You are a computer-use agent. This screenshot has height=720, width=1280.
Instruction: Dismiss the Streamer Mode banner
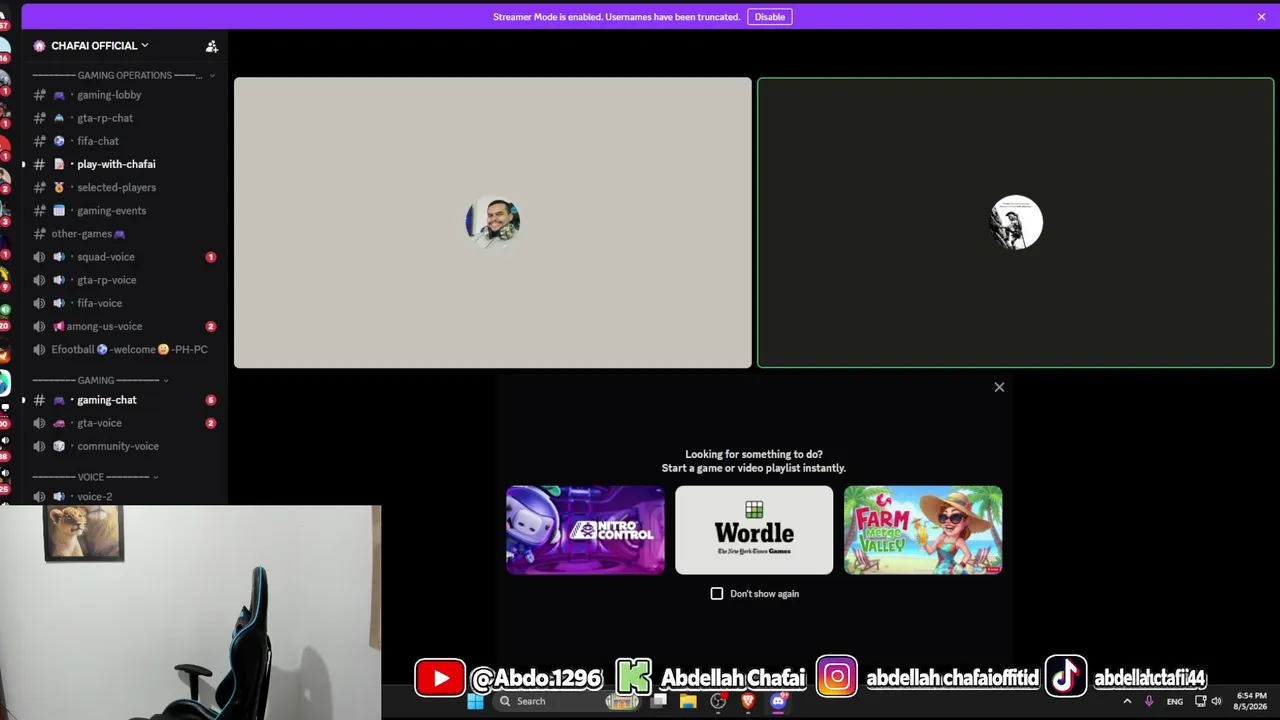tap(1261, 17)
